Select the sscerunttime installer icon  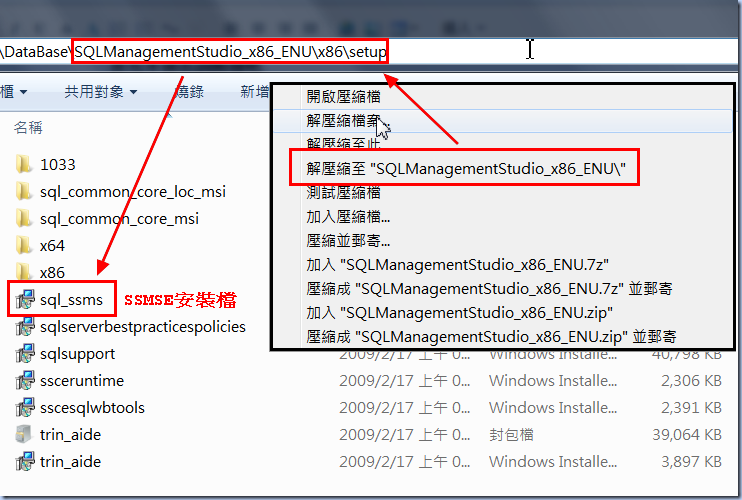(25, 380)
